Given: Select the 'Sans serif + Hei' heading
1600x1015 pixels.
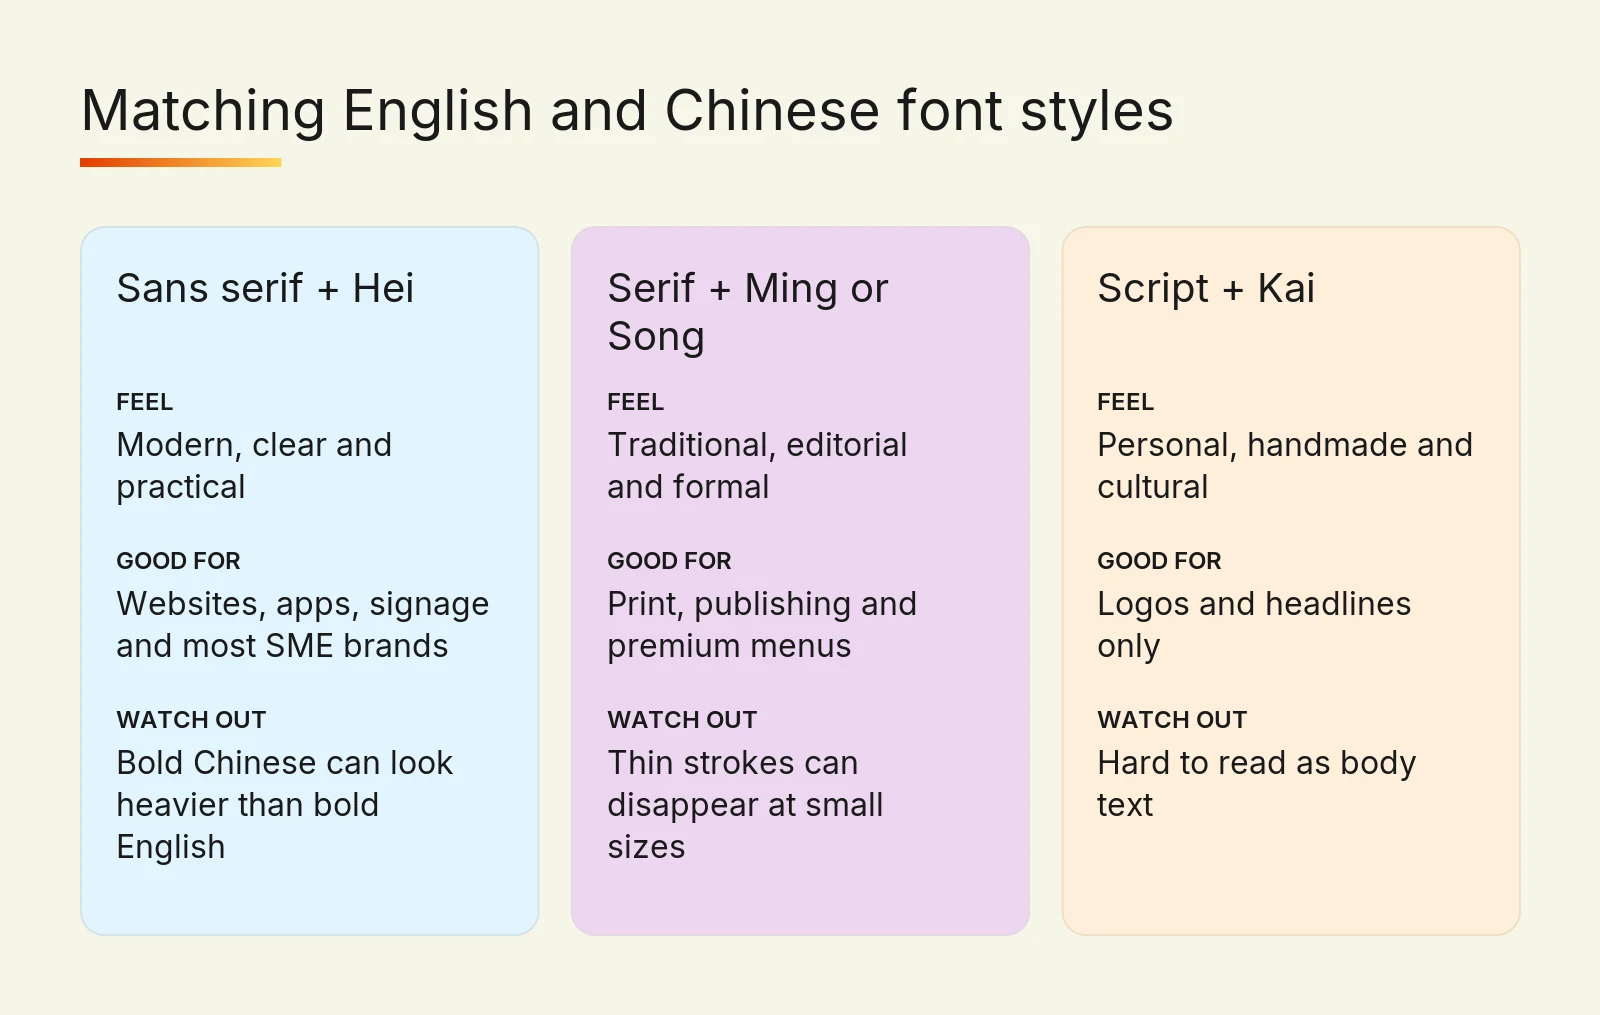Looking at the screenshot, I should (265, 288).
